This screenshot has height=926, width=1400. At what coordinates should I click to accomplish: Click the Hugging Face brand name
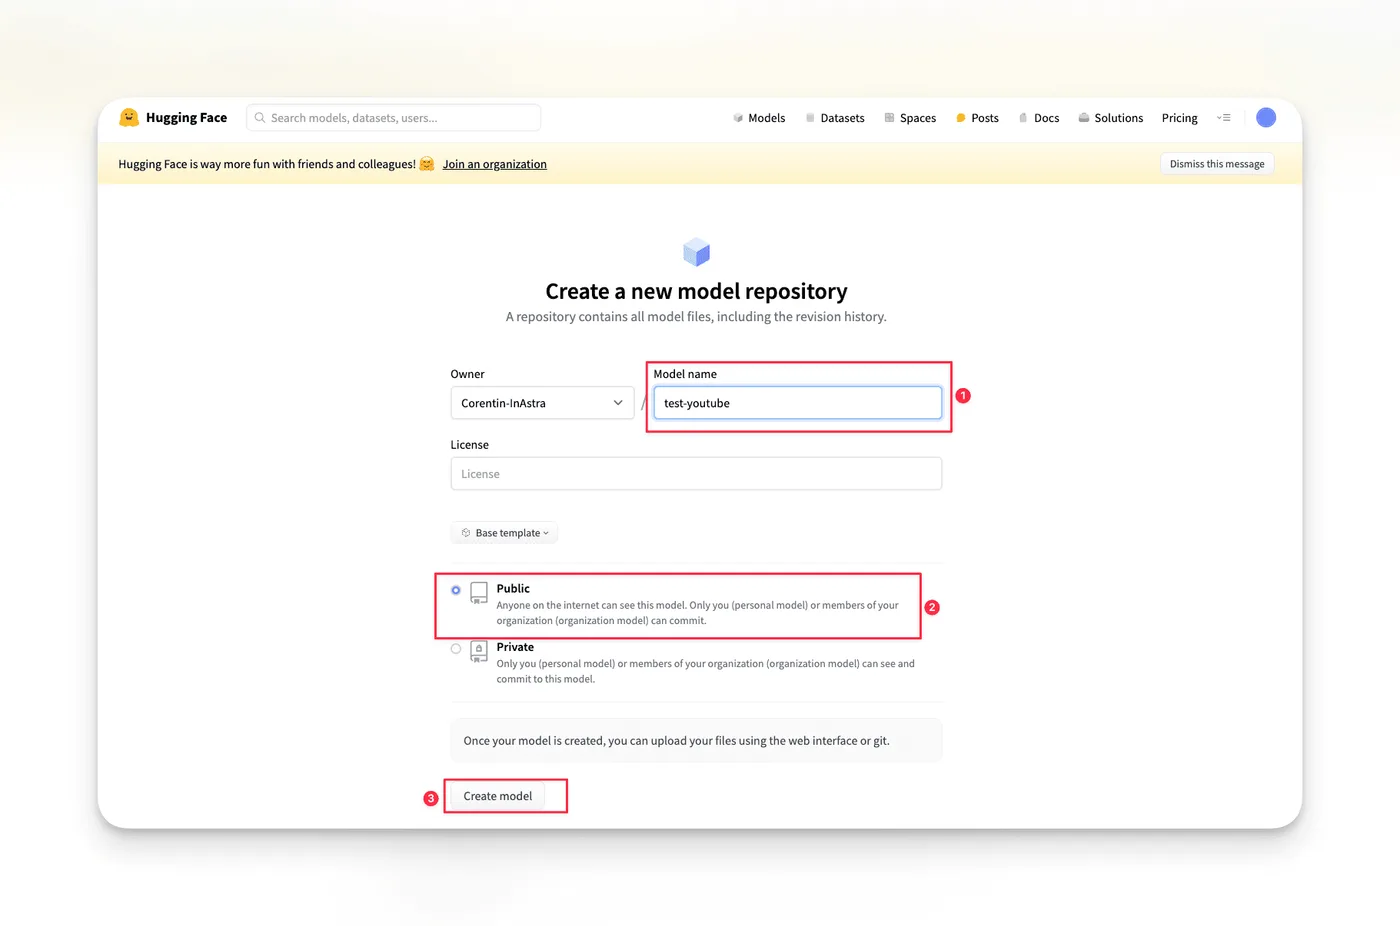[186, 117]
